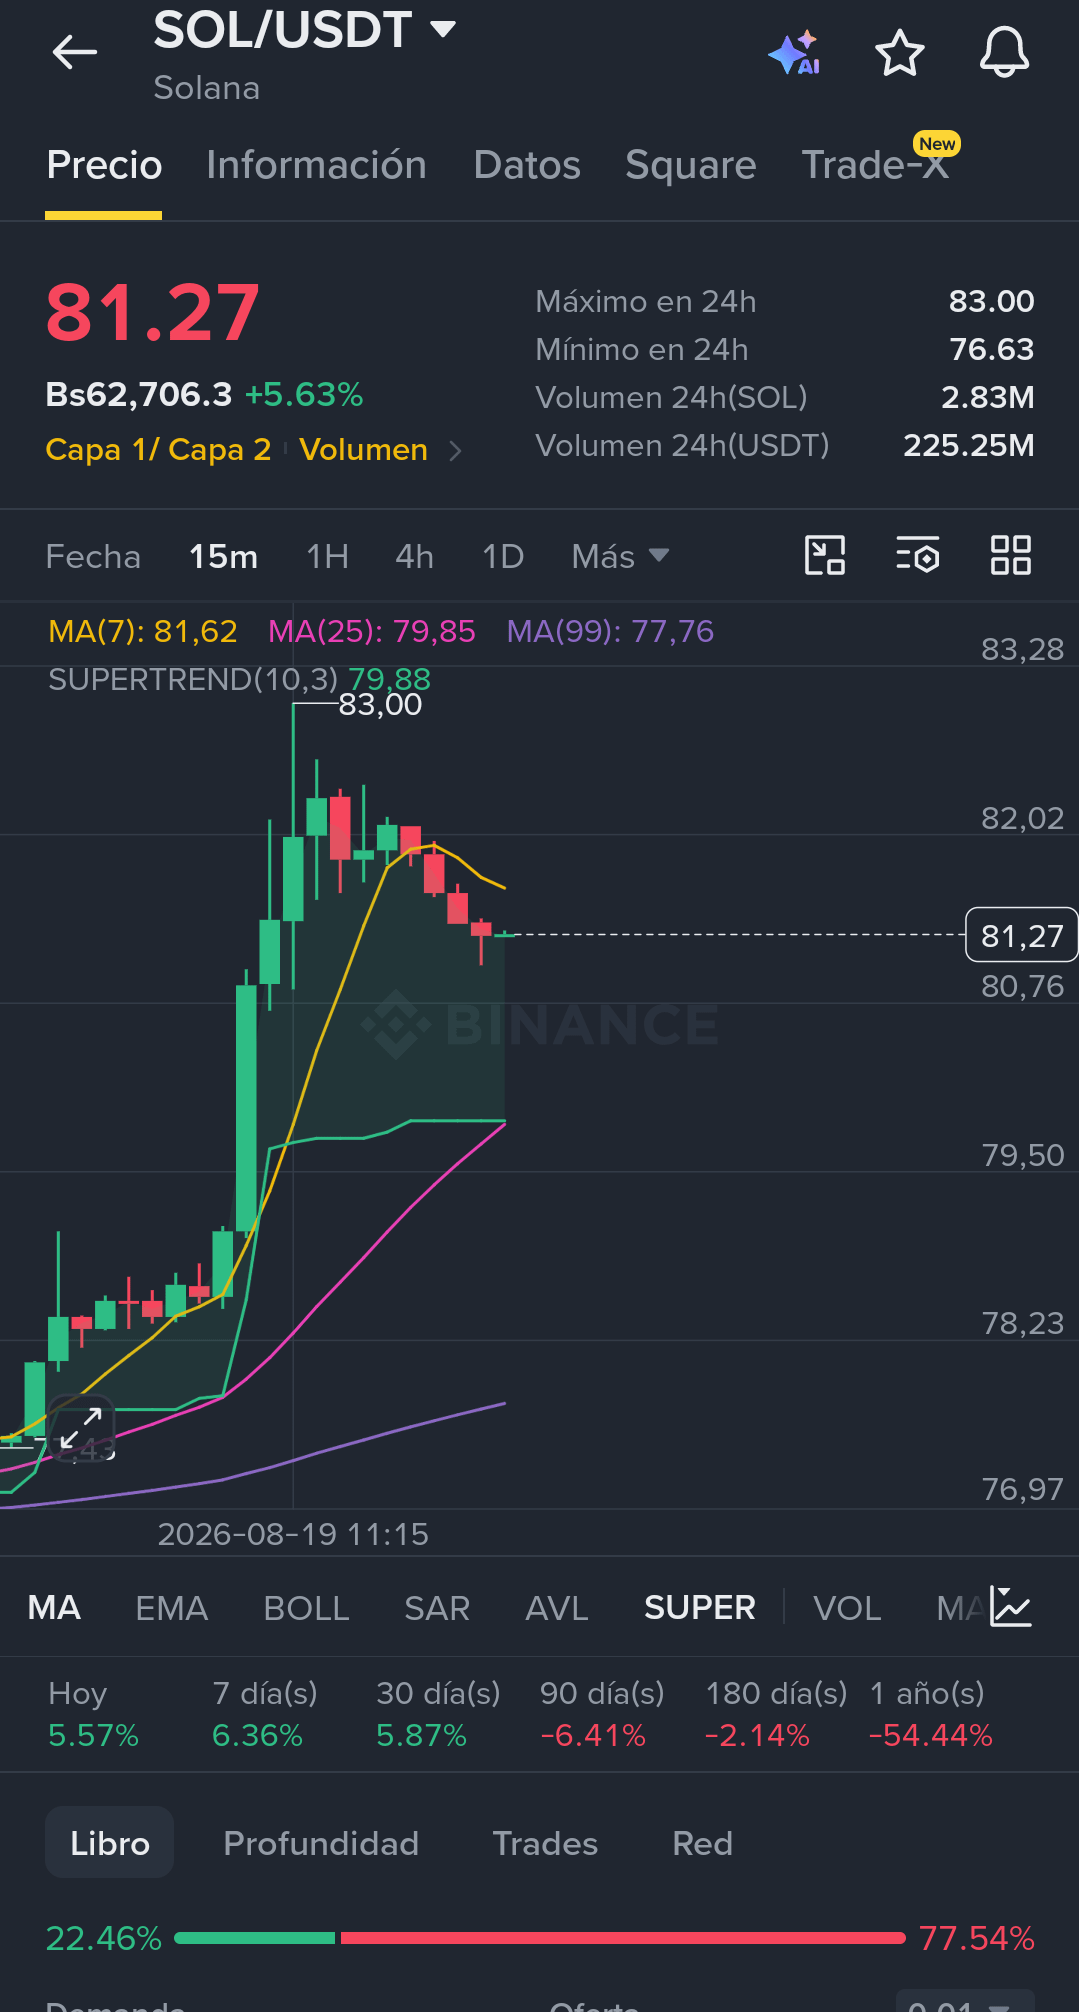Tap the red 77.54% ask ratio bar

click(x=623, y=1938)
